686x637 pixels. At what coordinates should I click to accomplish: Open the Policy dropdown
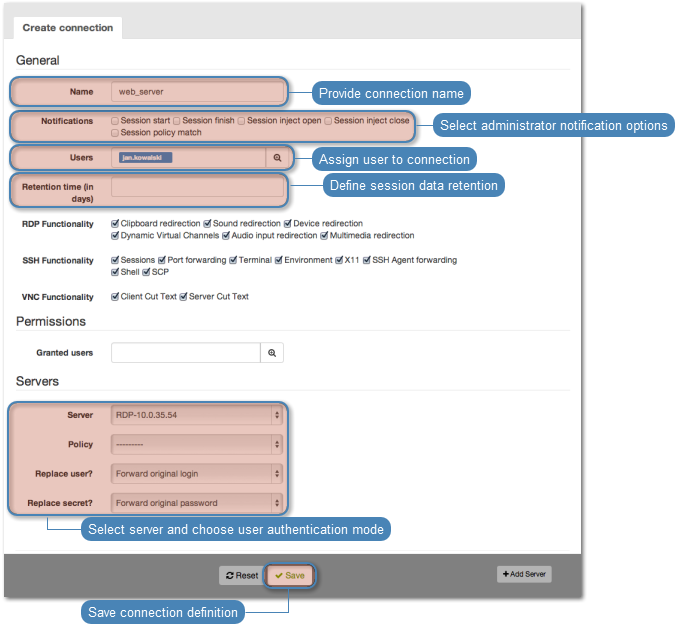click(x=197, y=445)
